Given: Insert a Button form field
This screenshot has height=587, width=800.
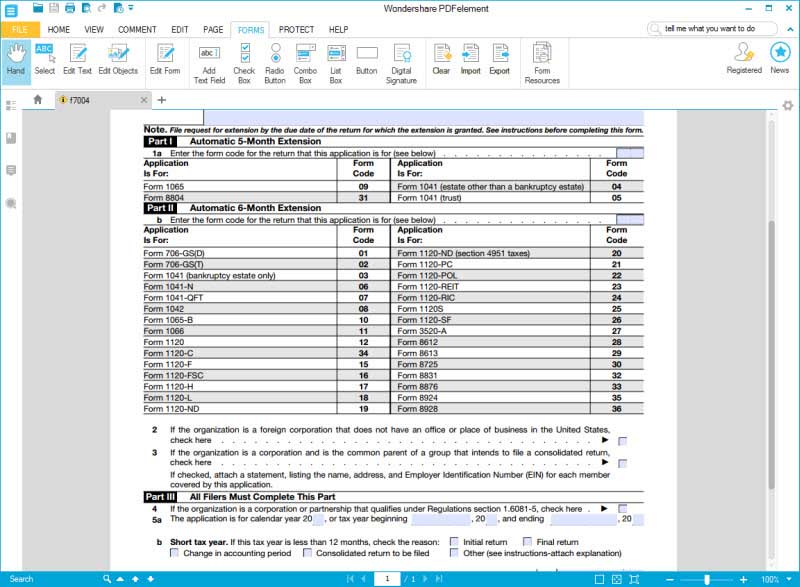Looking at the screenshot, I should (366, 60).
